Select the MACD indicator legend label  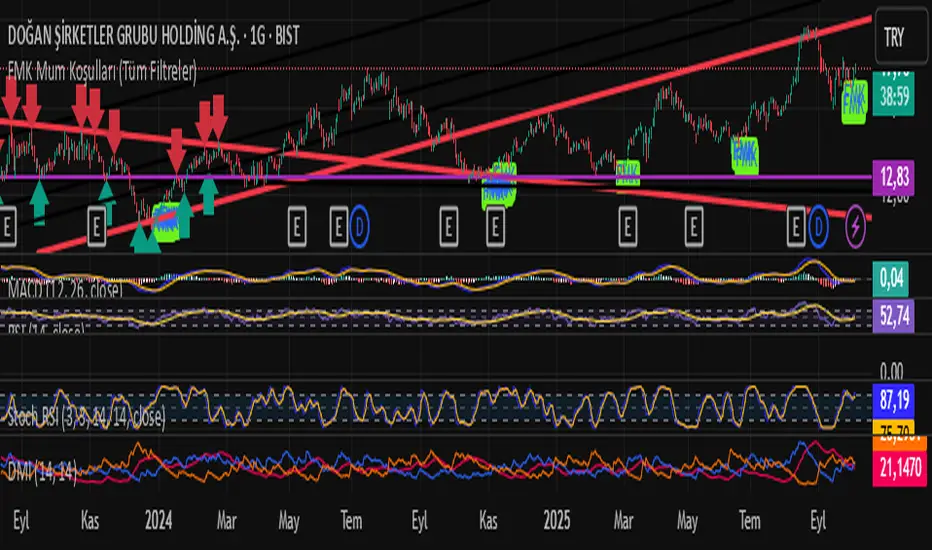pyautogui.click(x=65, y=289)
